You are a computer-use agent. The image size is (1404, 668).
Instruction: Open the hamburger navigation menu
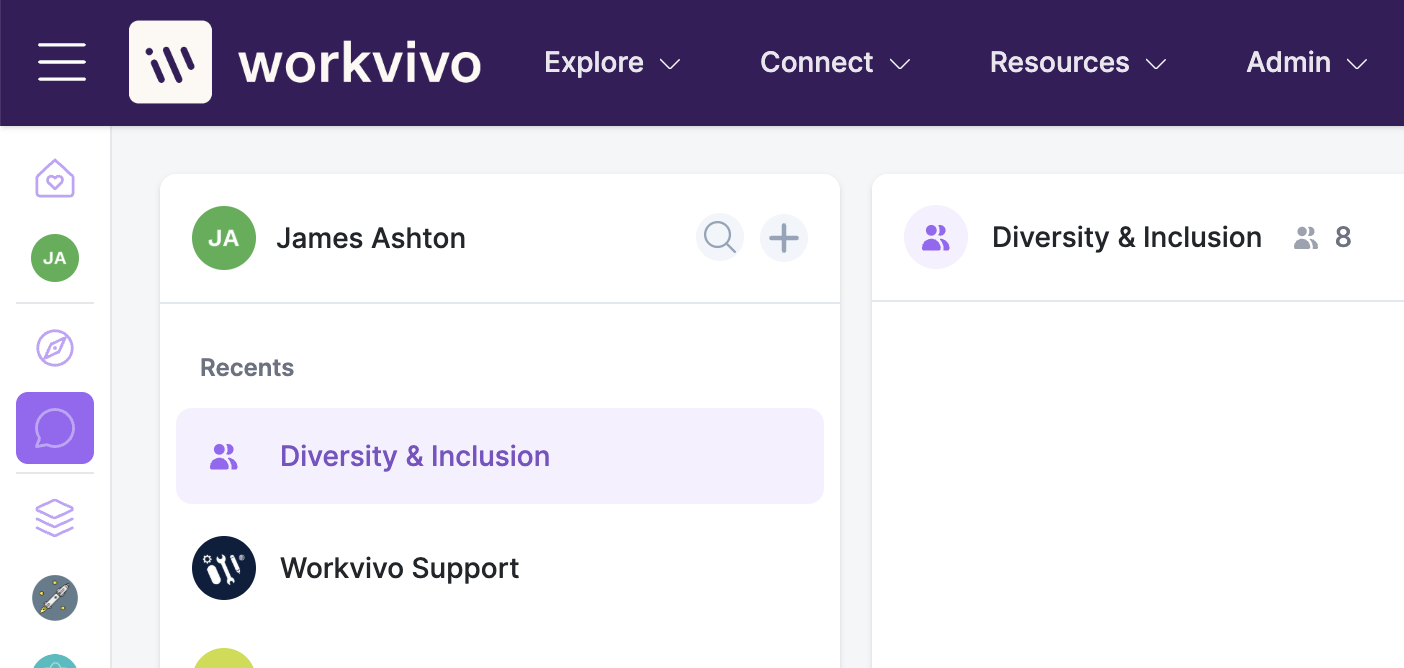coord(62,62)
